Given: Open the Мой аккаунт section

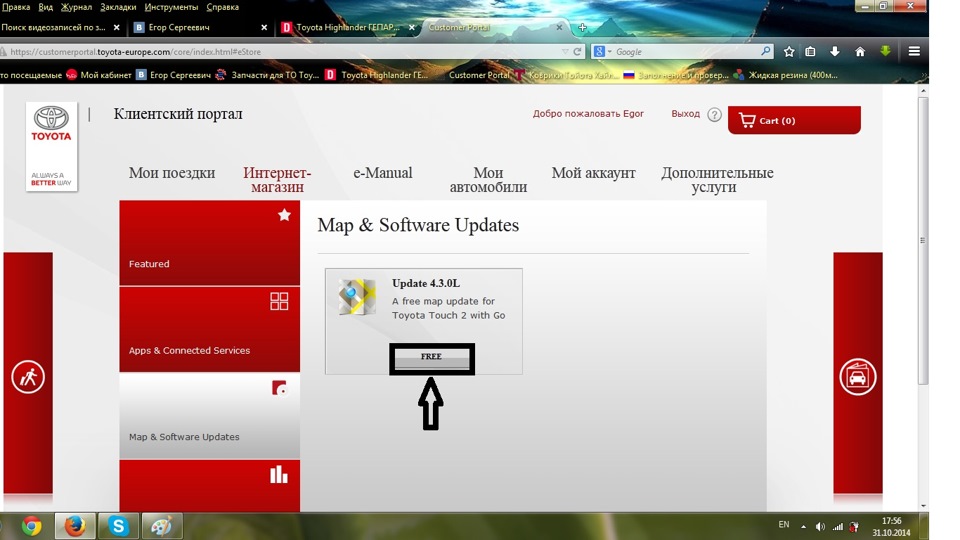Looking at the screenshot, I should click(x=593, y=173).
